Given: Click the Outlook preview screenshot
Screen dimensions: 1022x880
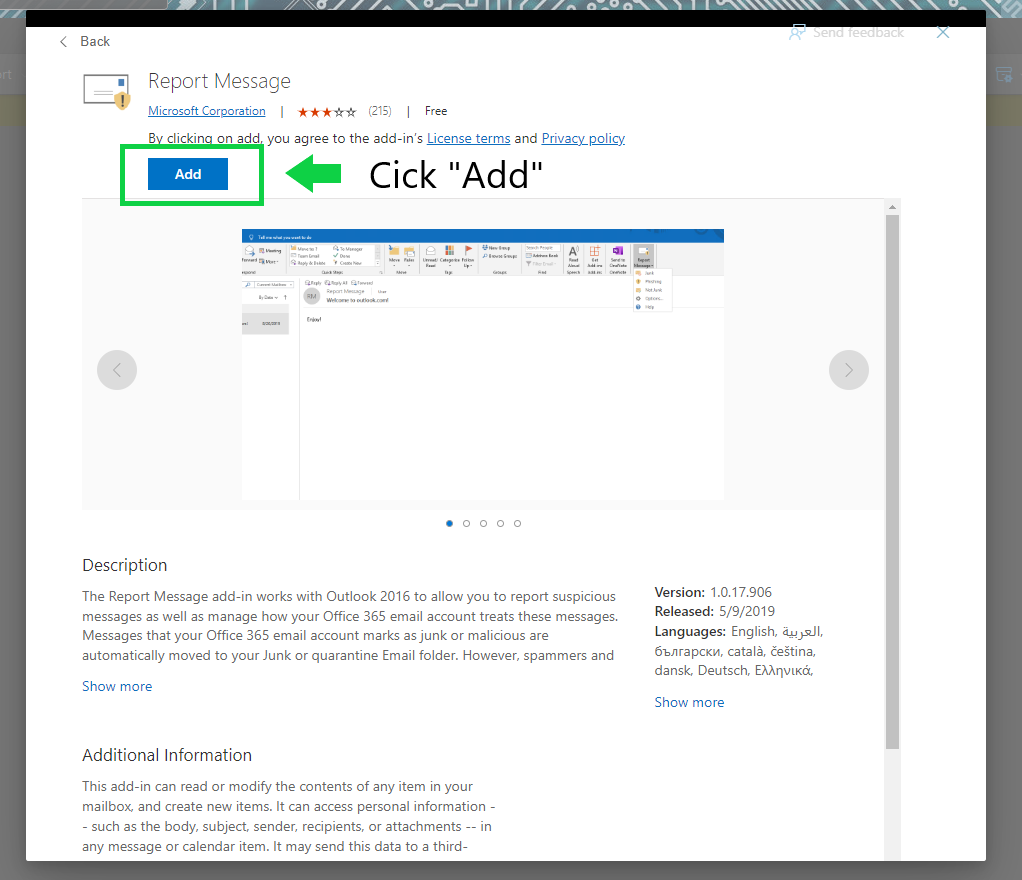Looking at the screenshot, I should coord(482,364).
